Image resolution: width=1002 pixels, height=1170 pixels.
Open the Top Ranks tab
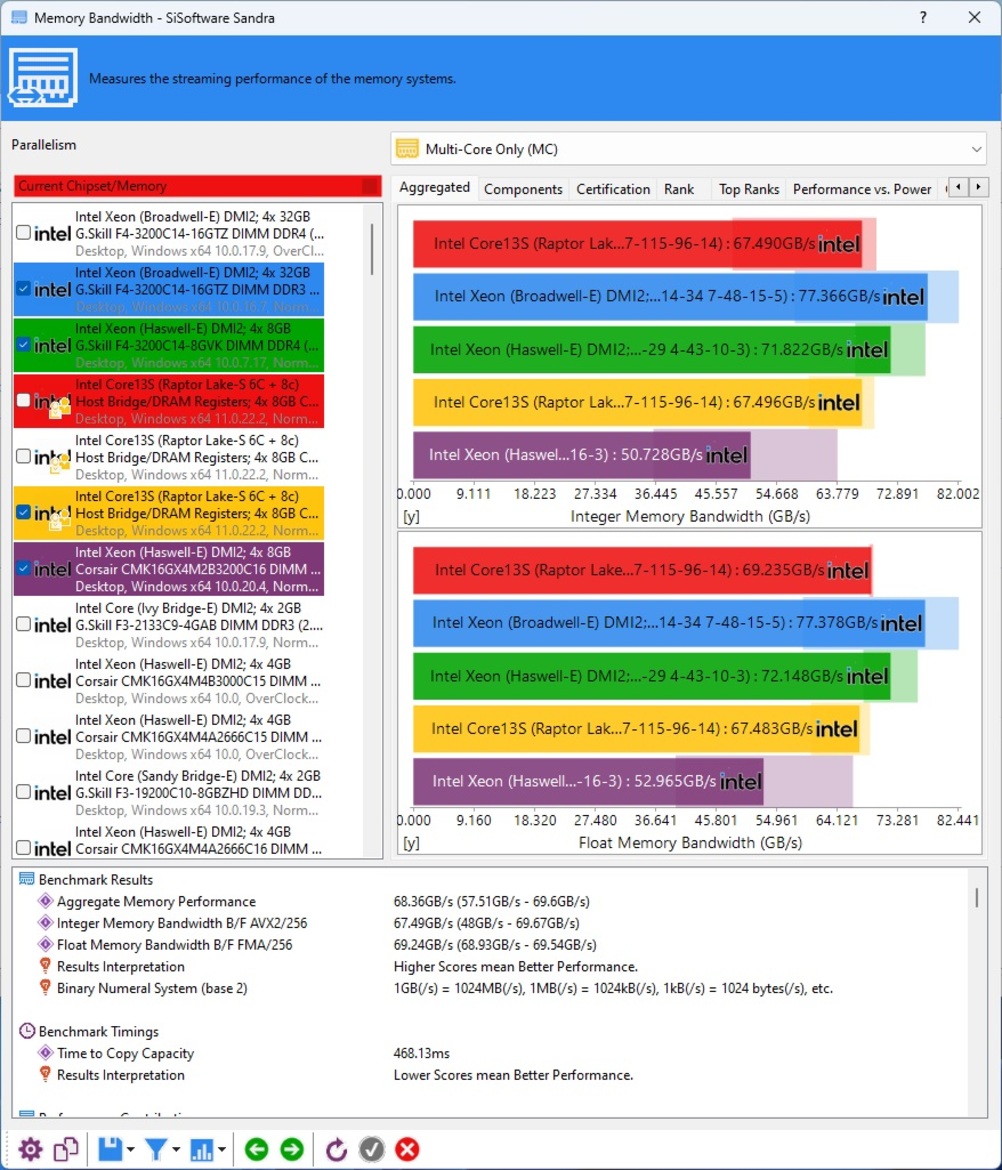pos(749,190)
